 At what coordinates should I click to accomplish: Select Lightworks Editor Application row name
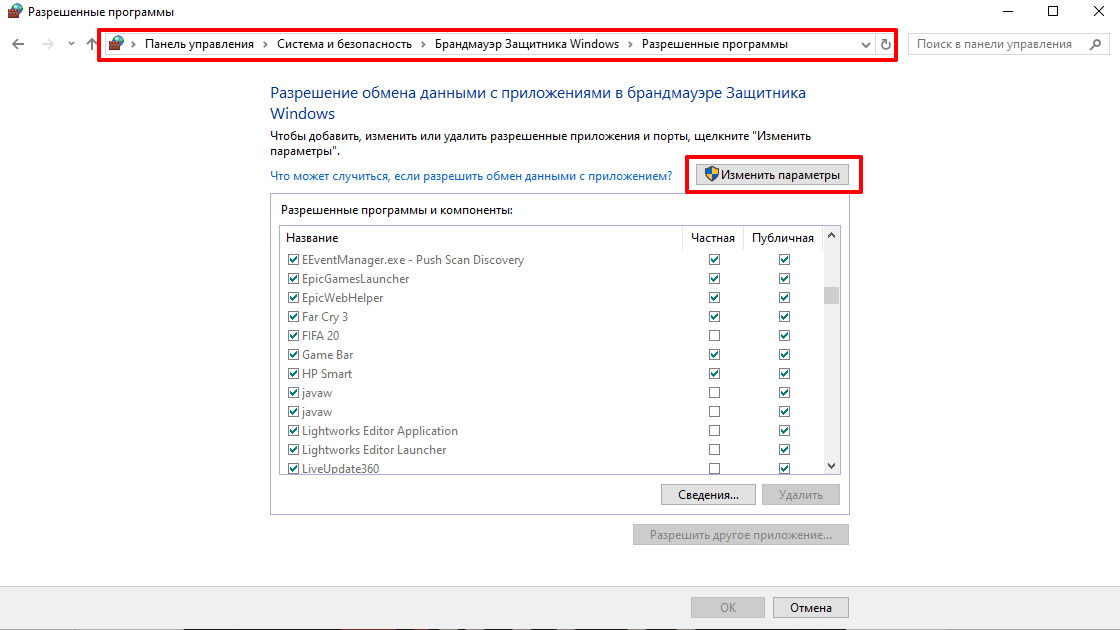coord(379,431)
